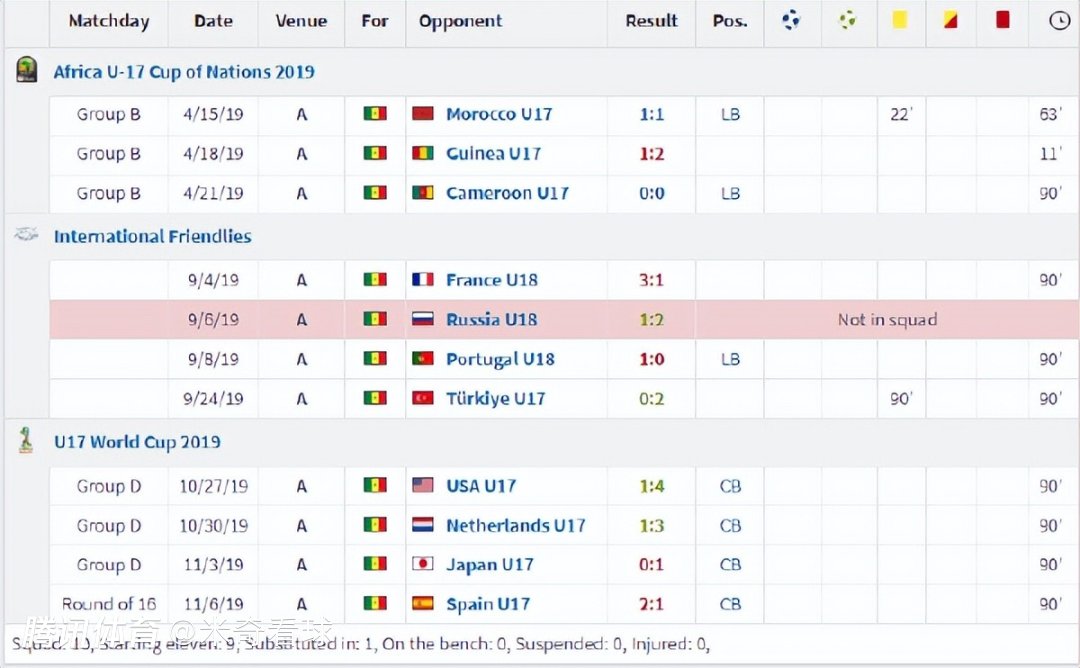
Task: Click the Opponent column header
Action: coord(460,21)
